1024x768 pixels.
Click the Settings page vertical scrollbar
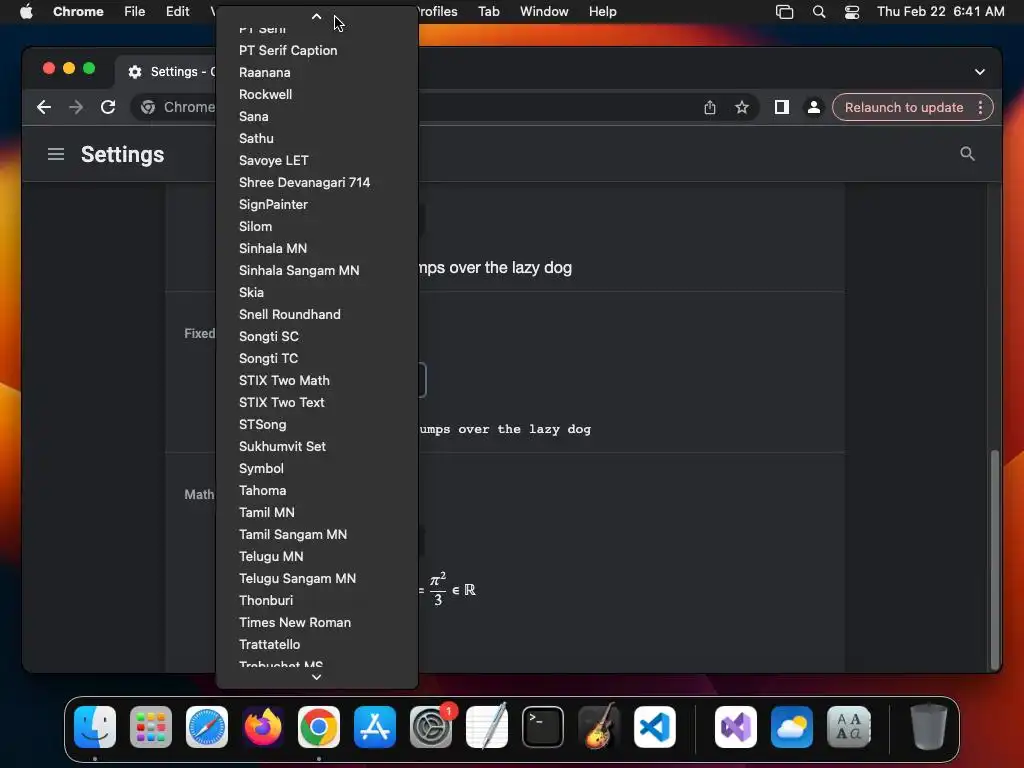pyautogui.click(x=995, y=558)
